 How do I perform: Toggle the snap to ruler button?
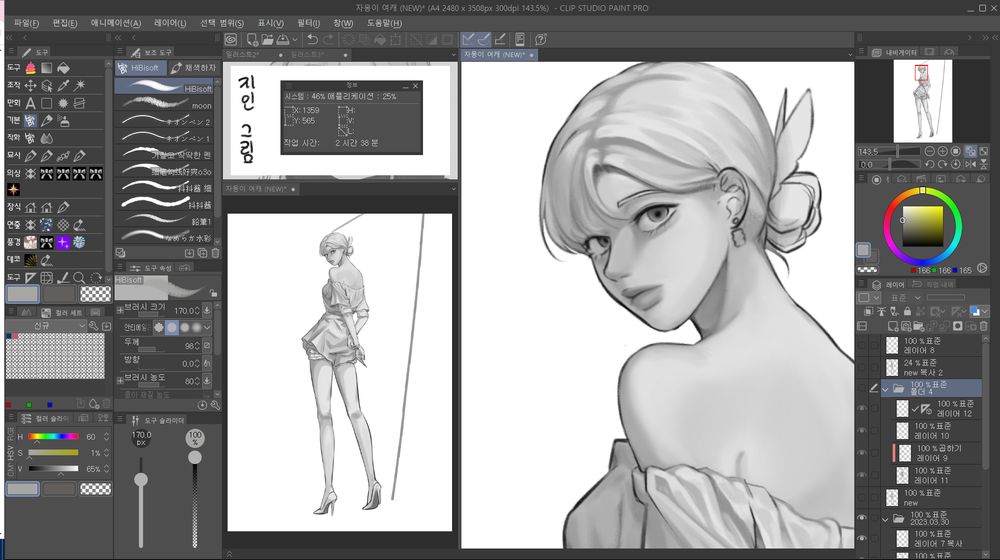click(x=468, y=40)
